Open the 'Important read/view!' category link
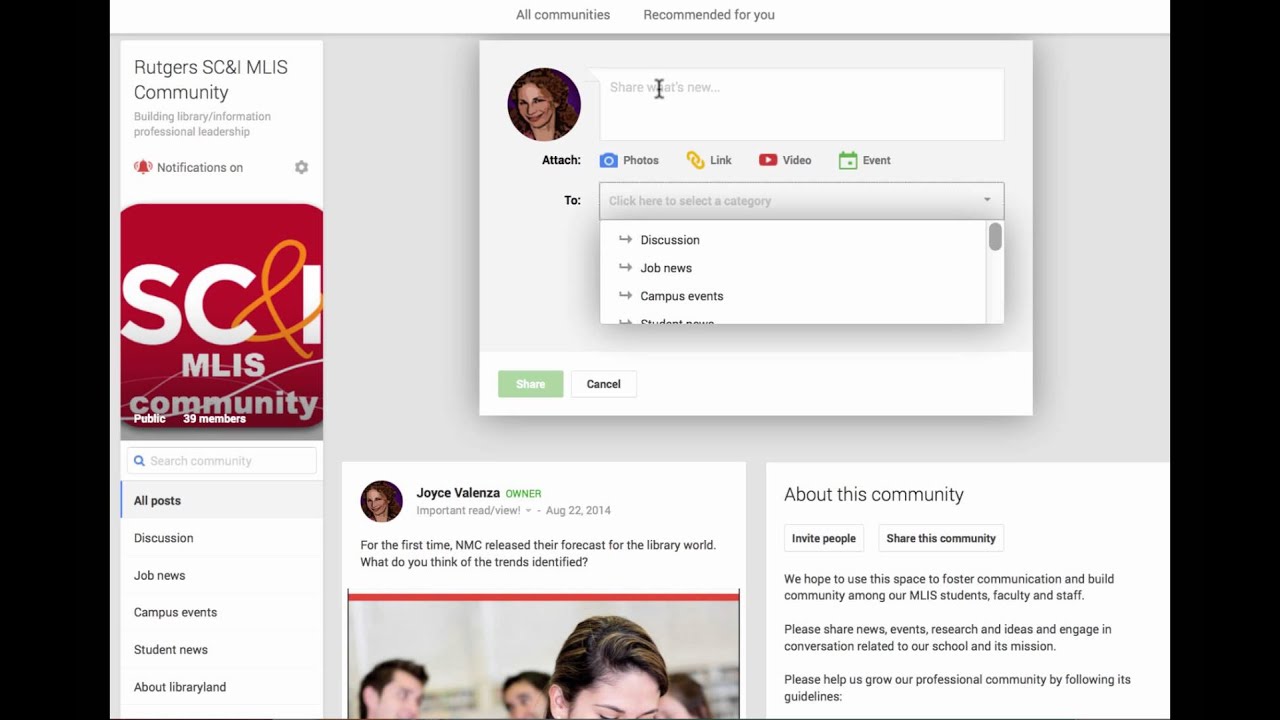Image resolution: width=1280 pixels, height=720 pixels. (468, 511)
